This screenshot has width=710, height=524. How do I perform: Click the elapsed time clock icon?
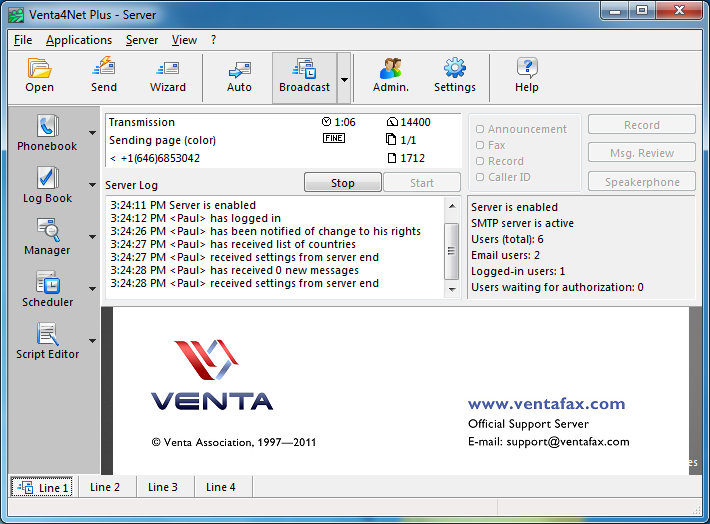click(326, 121)
